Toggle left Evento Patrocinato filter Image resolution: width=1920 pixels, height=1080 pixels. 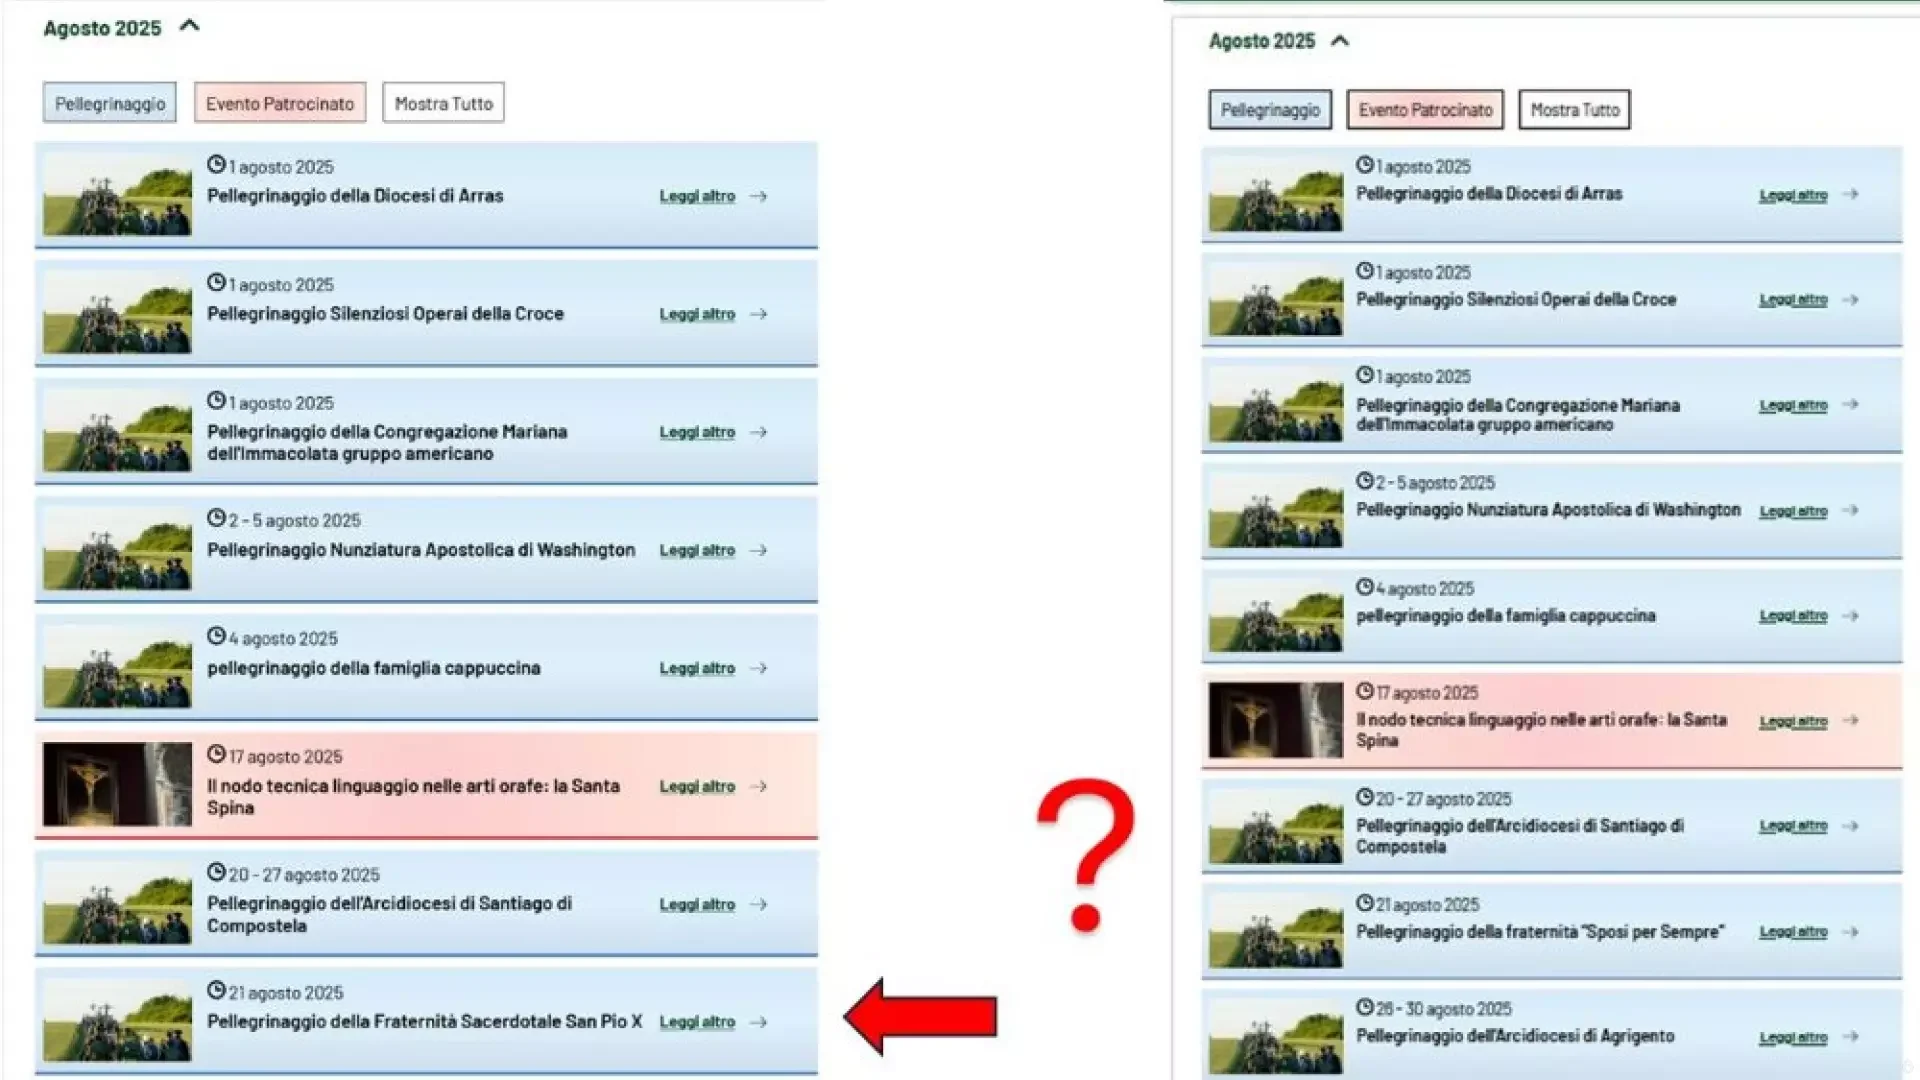point(280,103)
